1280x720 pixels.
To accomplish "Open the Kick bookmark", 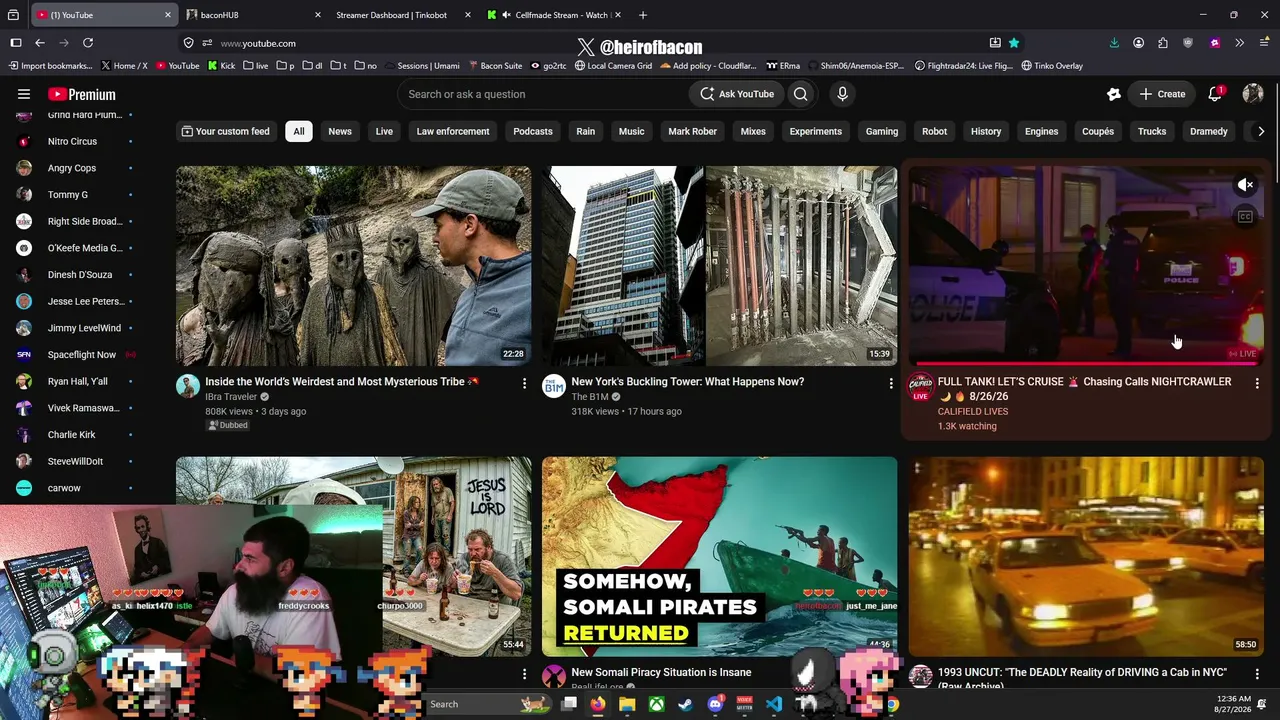I will pyautogui.click(x=221, y=66).
